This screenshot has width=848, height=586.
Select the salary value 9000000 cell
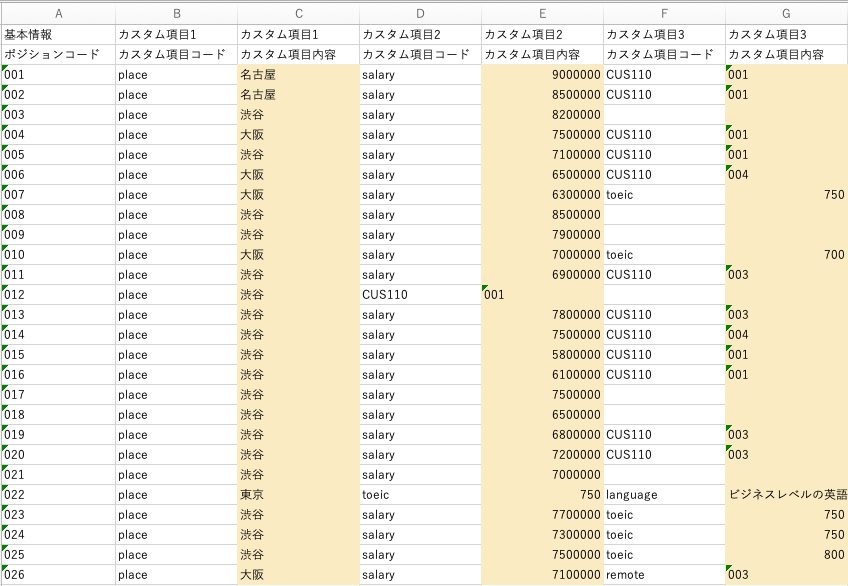pyautogui.click(x=542, y=75)
